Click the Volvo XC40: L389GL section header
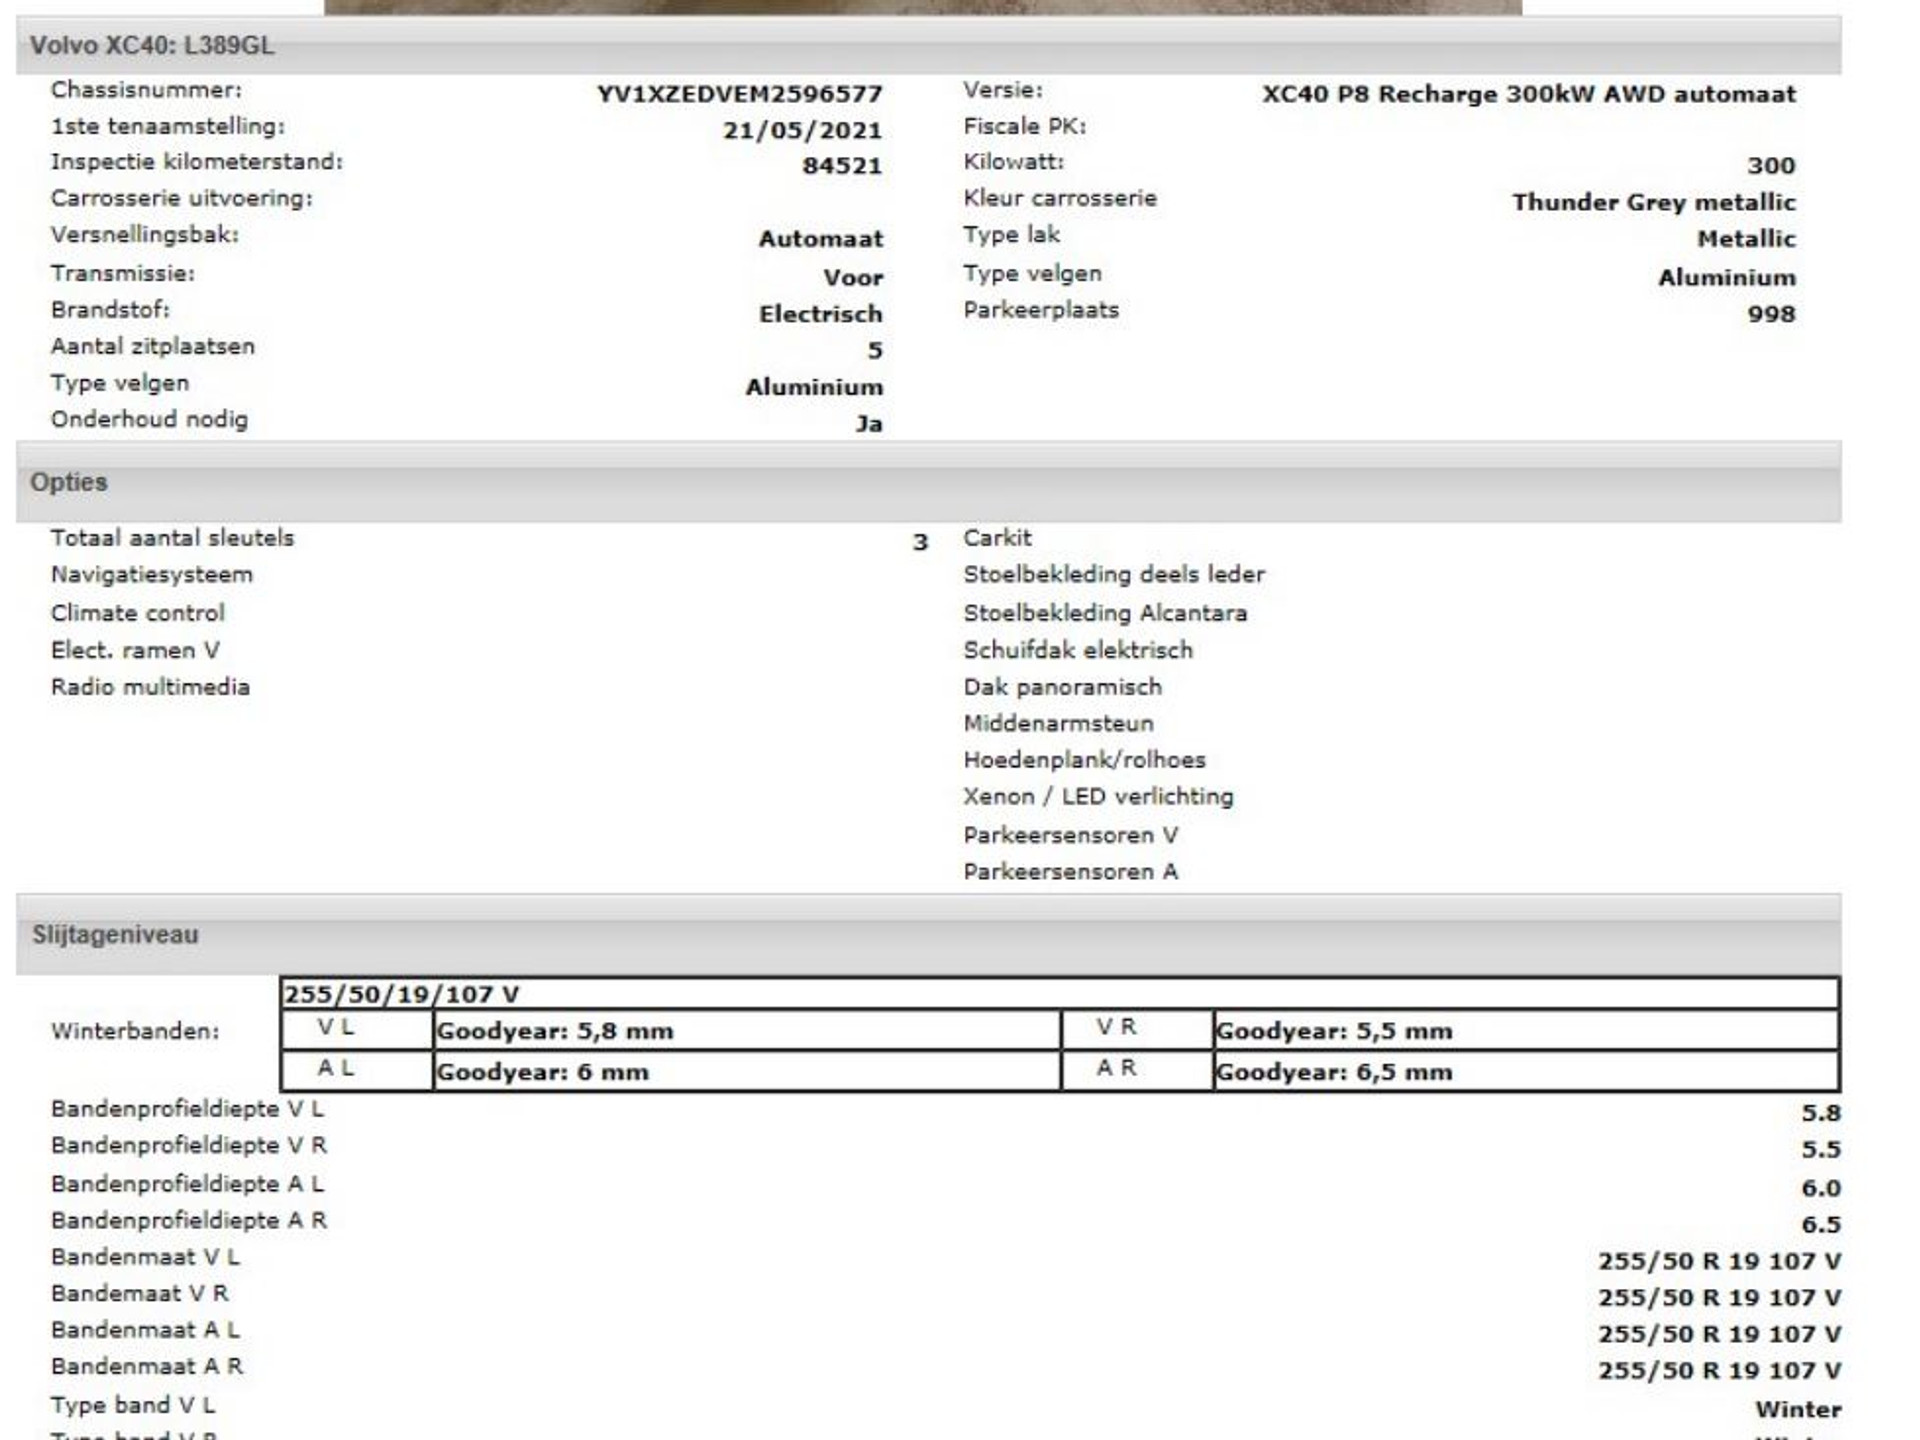 click(928, 45)
